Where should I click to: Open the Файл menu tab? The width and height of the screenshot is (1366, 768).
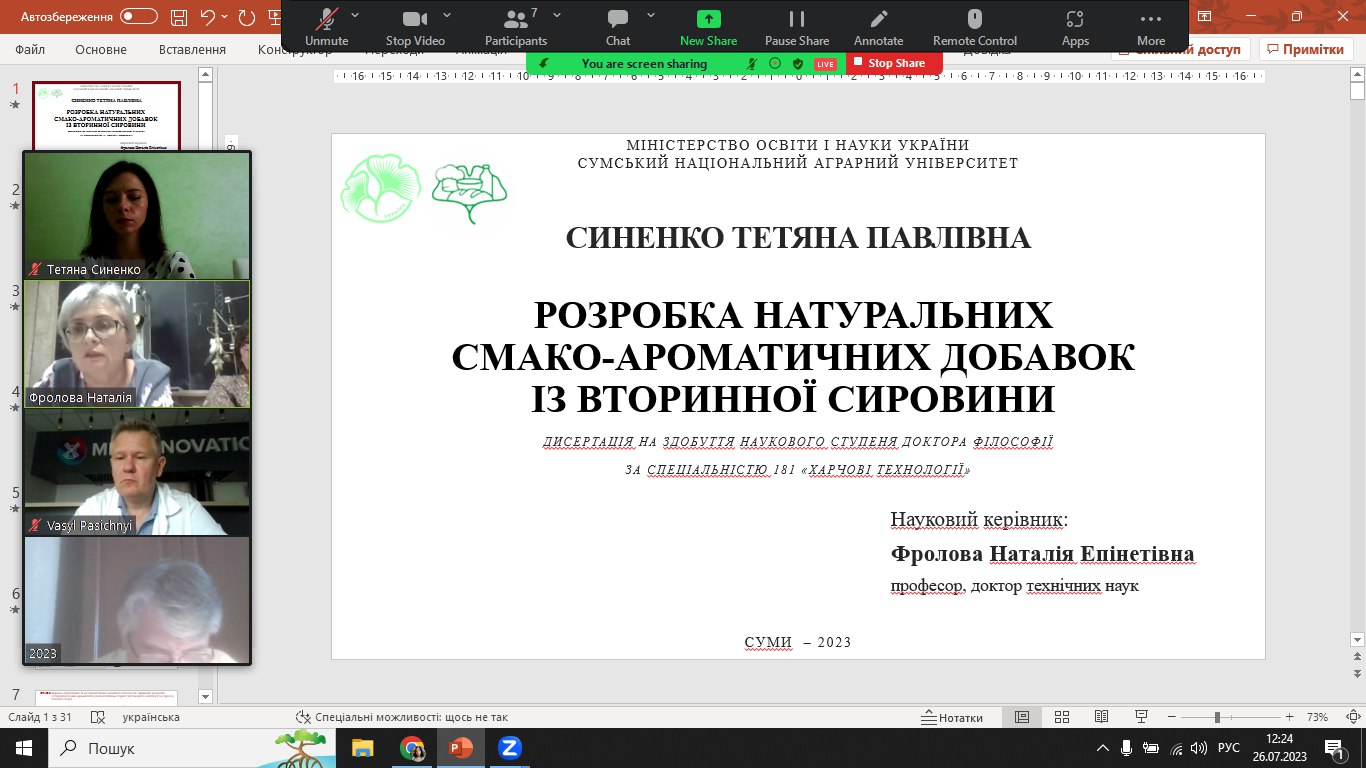30,50
